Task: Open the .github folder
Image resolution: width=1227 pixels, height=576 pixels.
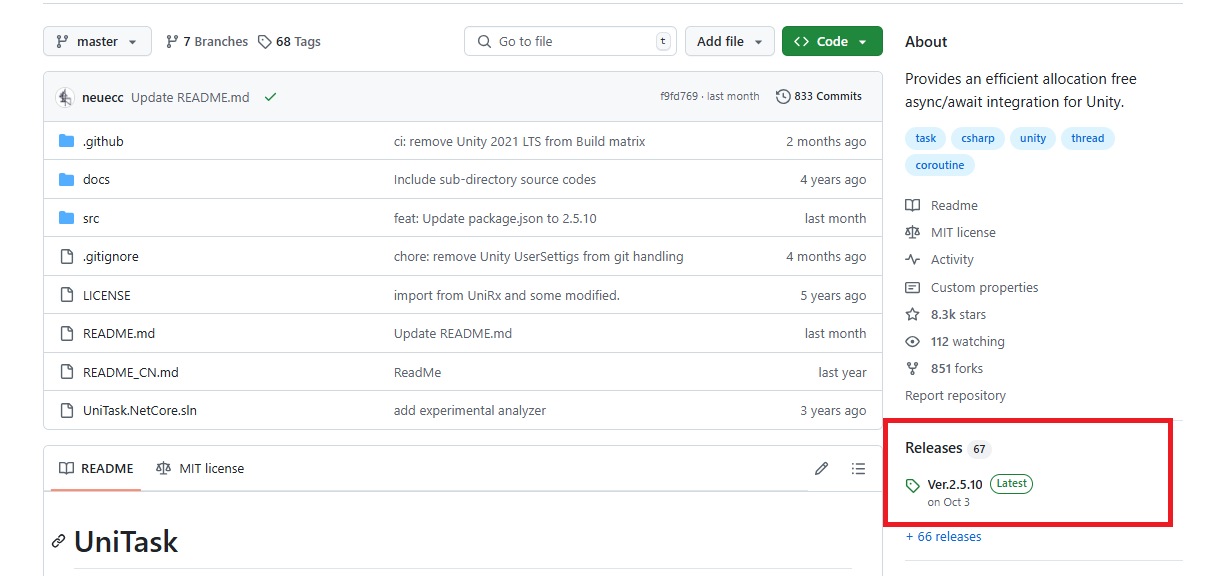Action: tap(103, 142)
